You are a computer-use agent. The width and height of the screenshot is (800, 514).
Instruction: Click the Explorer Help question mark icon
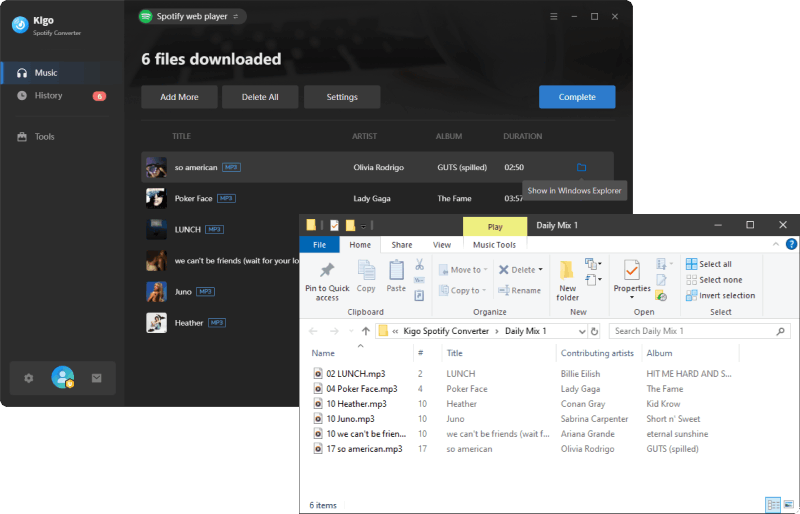pyautogui.click(x=791, y=244)
